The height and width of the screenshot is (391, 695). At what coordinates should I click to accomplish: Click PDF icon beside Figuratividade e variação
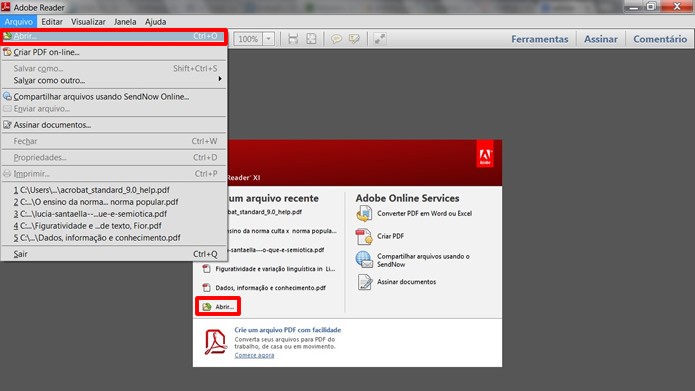coord(207,269)
